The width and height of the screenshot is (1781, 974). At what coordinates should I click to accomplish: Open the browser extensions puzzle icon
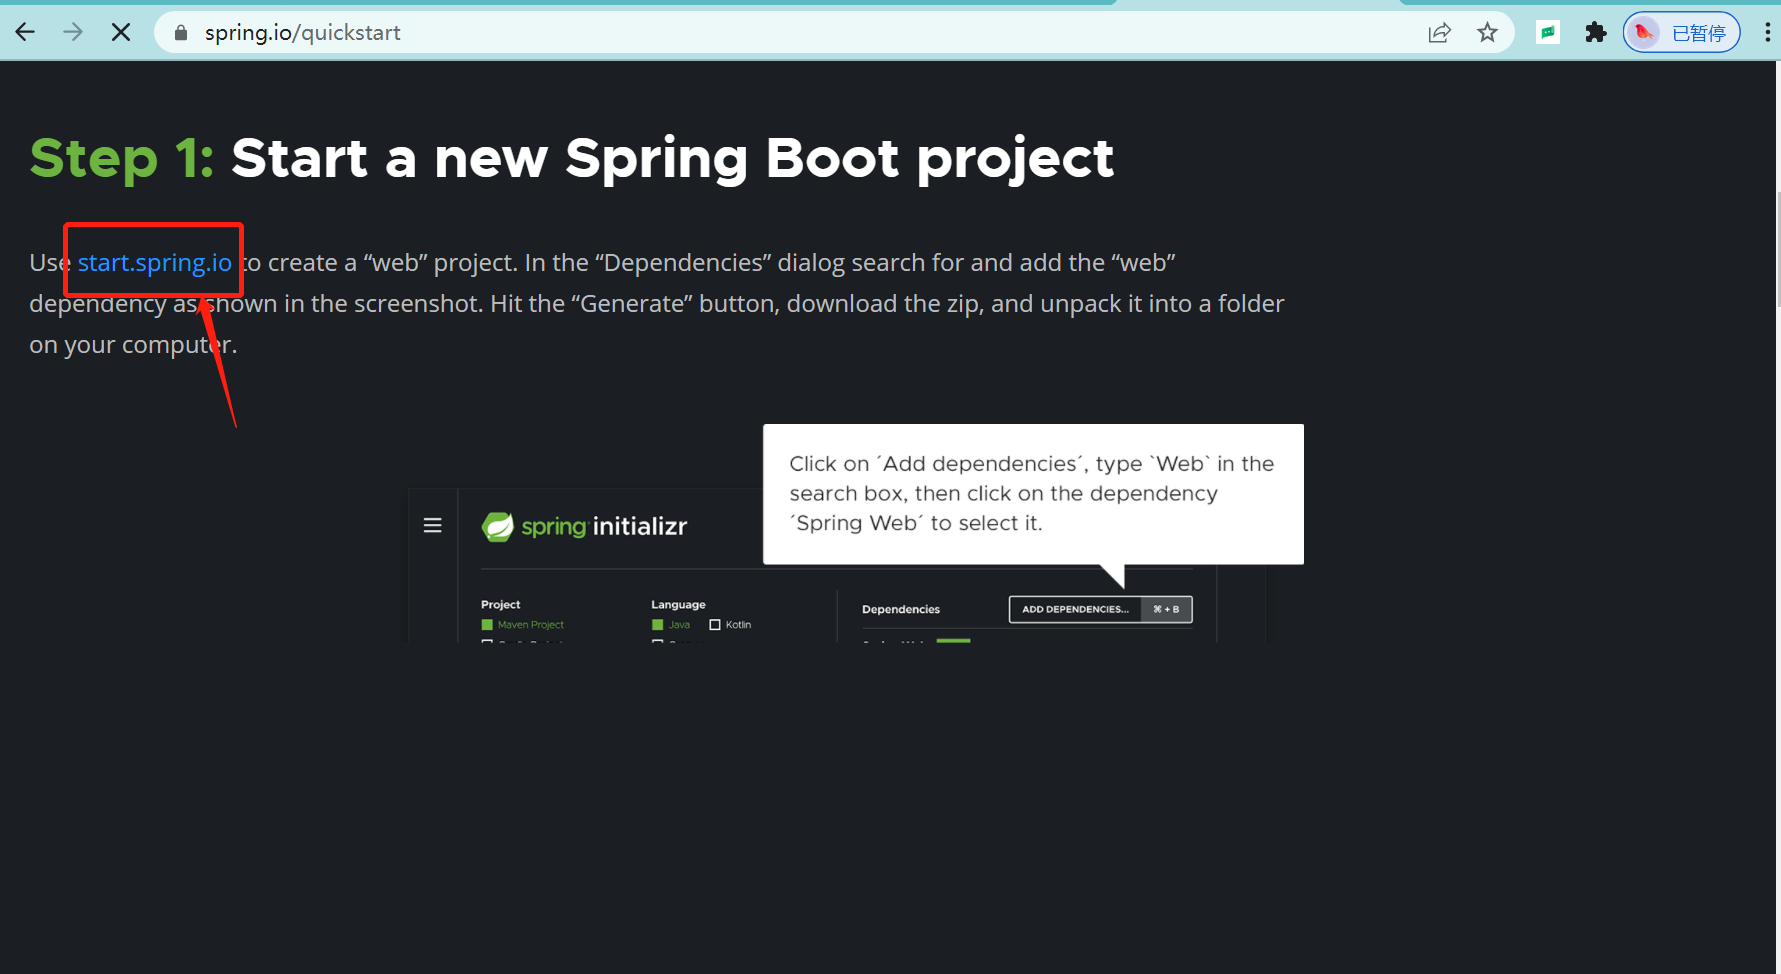(1596, 32)
